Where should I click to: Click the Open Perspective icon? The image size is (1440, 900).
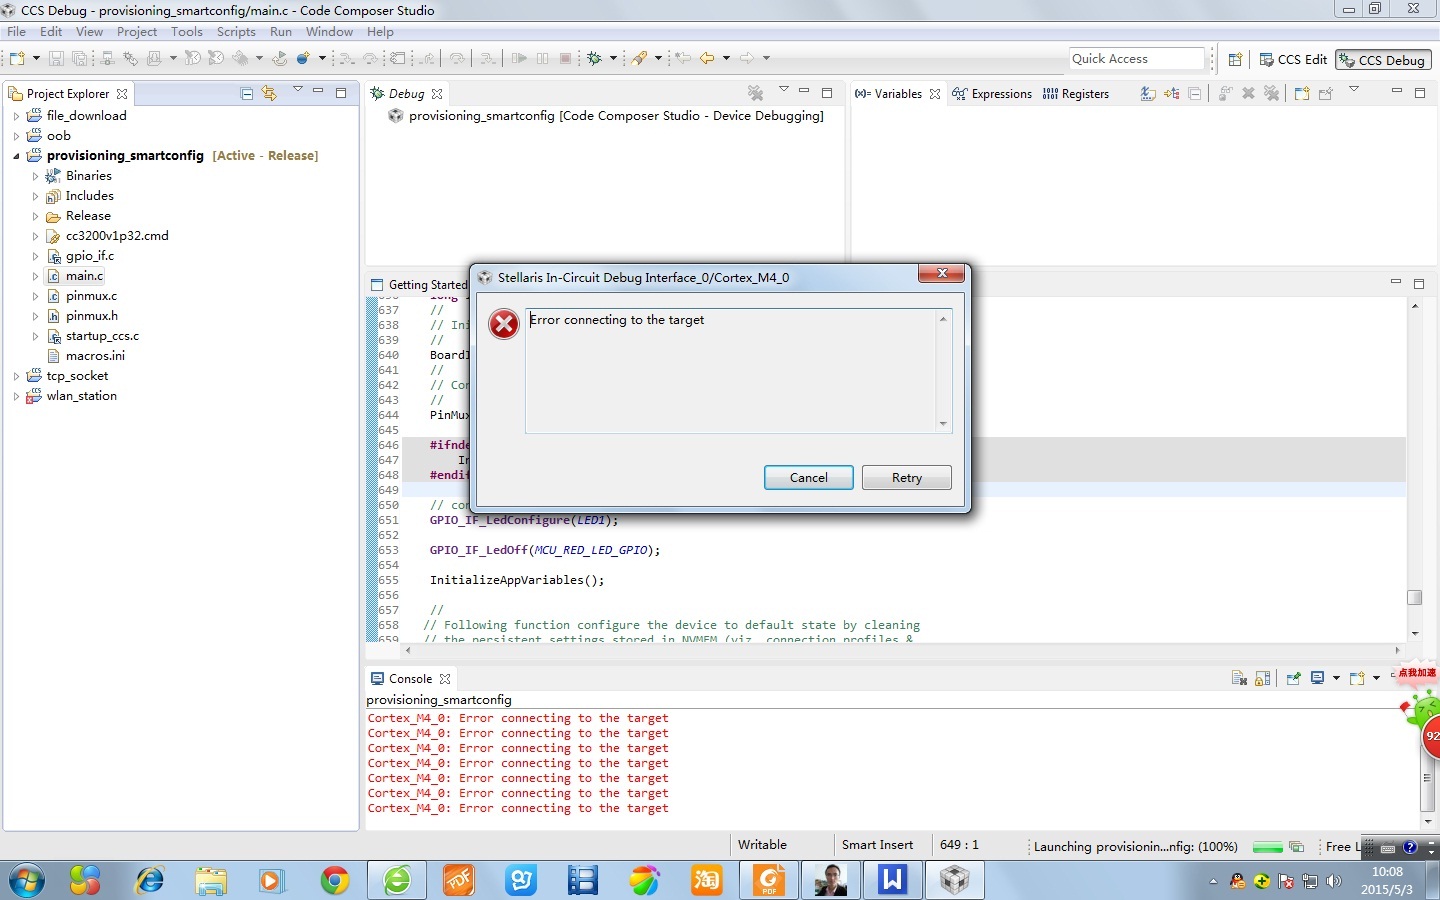(x=1235, y=59)
